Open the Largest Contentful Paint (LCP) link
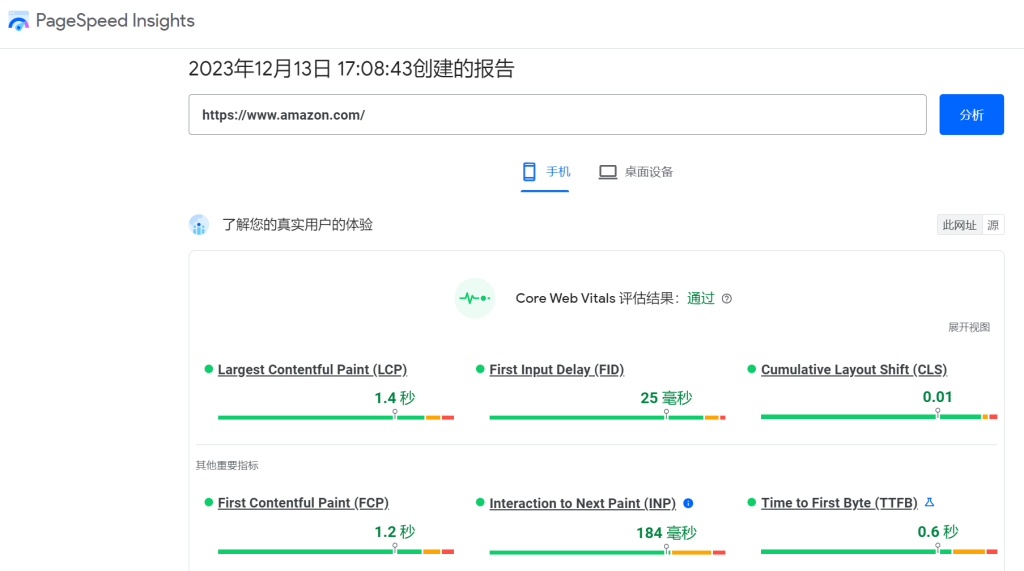The height and width of the screenshot is (571, 1024). [x=312, y=370]
